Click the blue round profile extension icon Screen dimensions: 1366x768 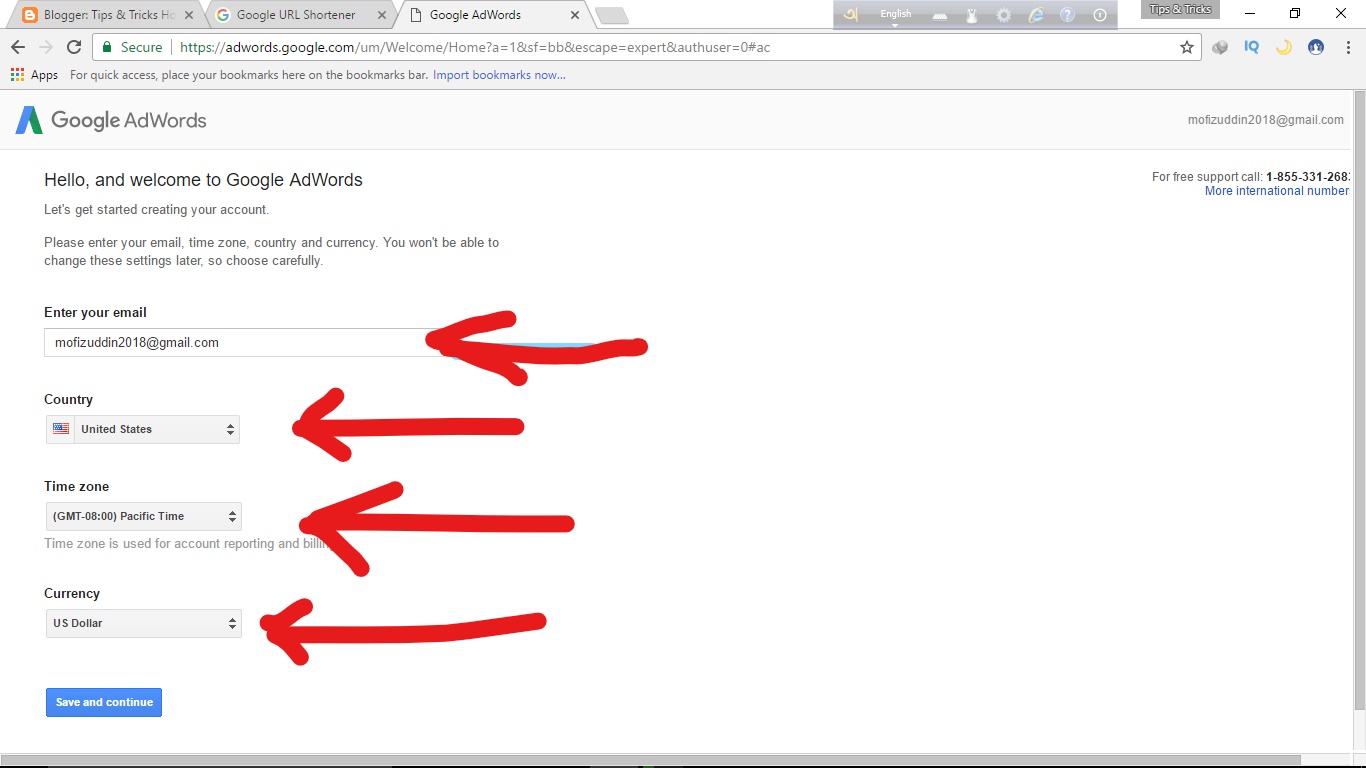click(1316, 47)
